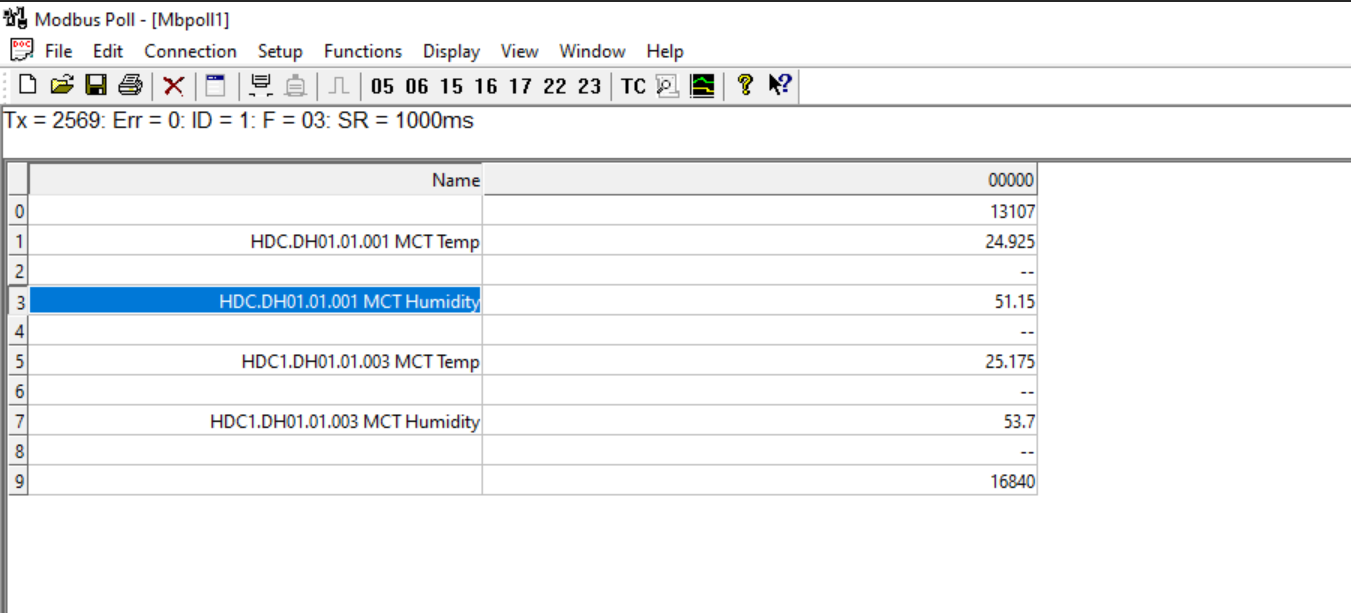1351x613 pixels.
Task: Open the communication traffic log icon
Action: pos(667,86)
